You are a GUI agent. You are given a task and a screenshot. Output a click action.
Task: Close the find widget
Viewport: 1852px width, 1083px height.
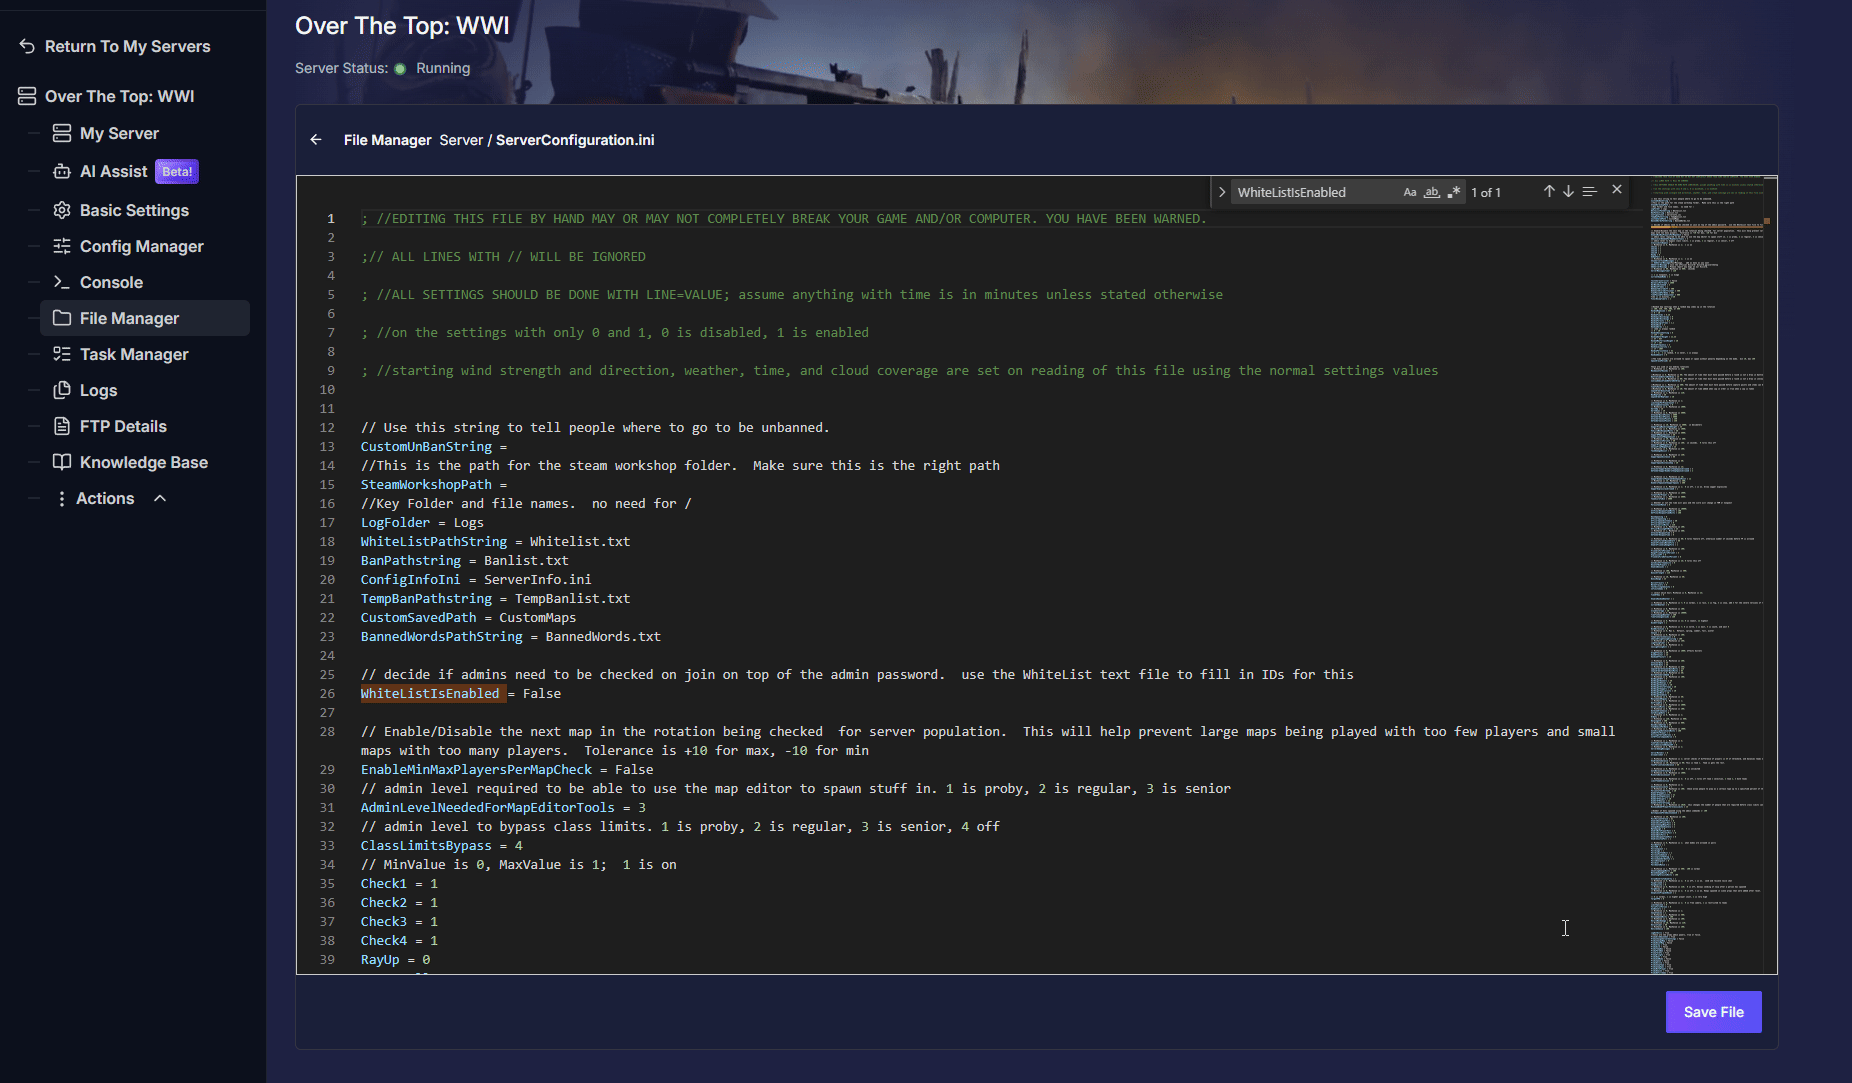(1617, 190)
